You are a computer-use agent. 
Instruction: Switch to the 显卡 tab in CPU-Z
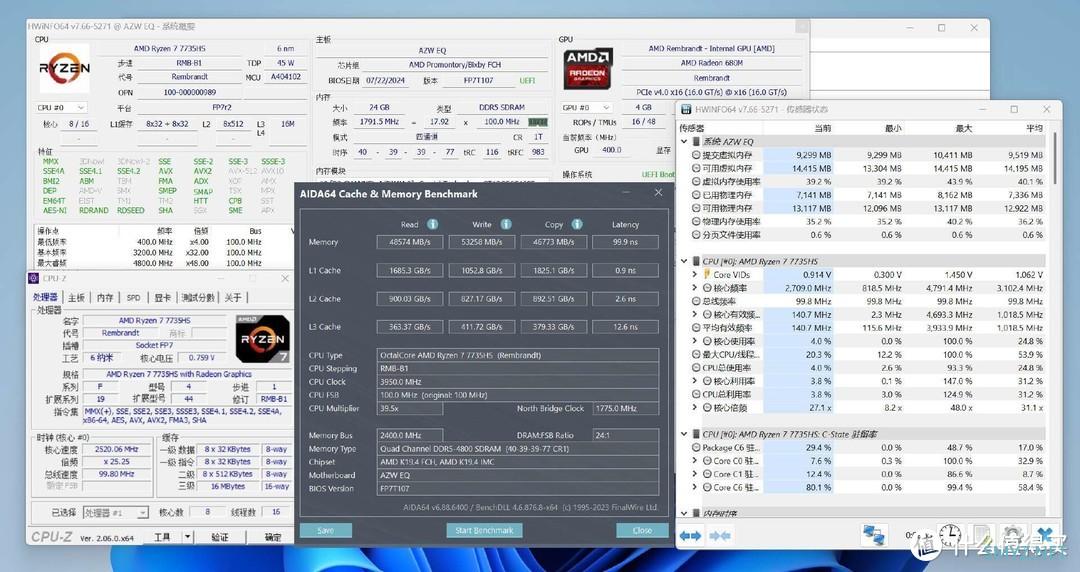pyautogui.click(x=162, y=297)
